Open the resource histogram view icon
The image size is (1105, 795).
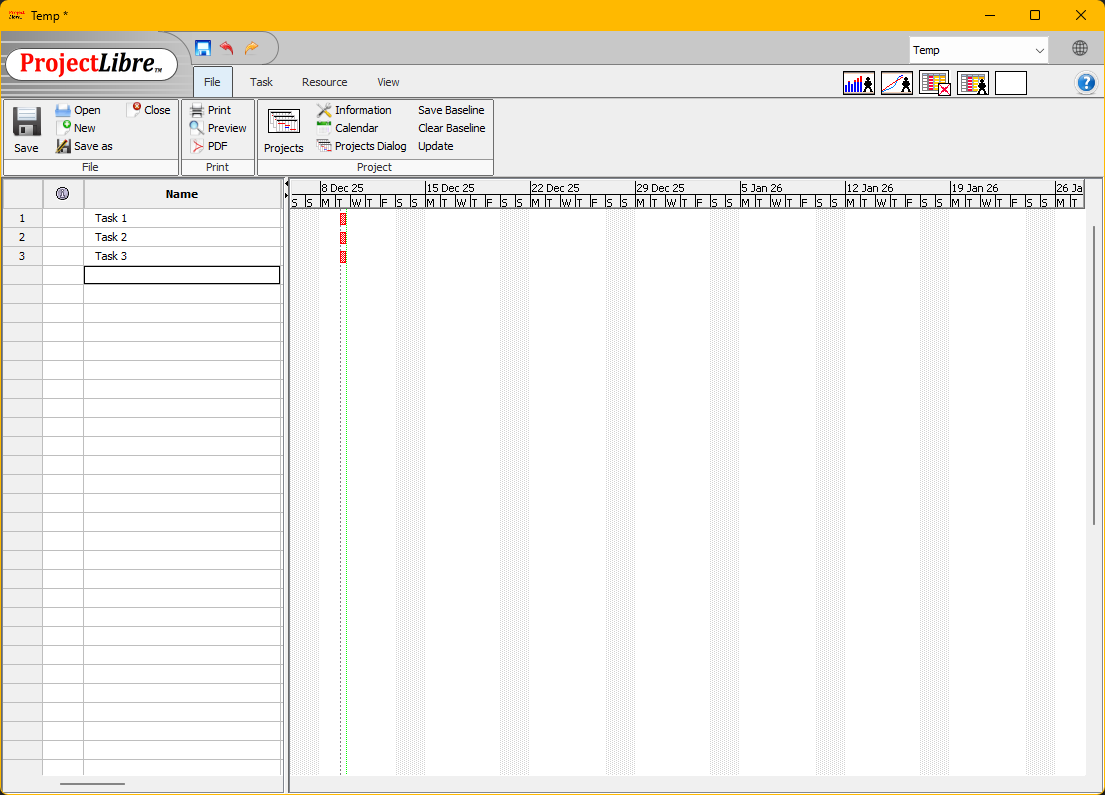point(859,84)
